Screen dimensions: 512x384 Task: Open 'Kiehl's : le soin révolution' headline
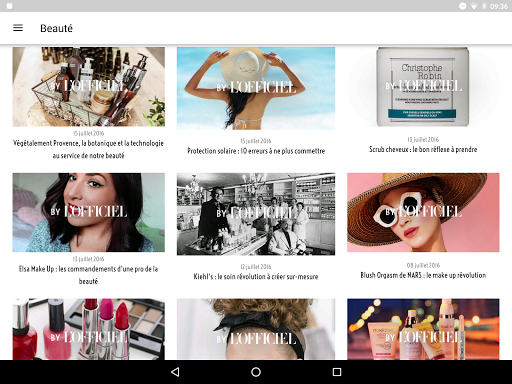[x=256, y=277]
